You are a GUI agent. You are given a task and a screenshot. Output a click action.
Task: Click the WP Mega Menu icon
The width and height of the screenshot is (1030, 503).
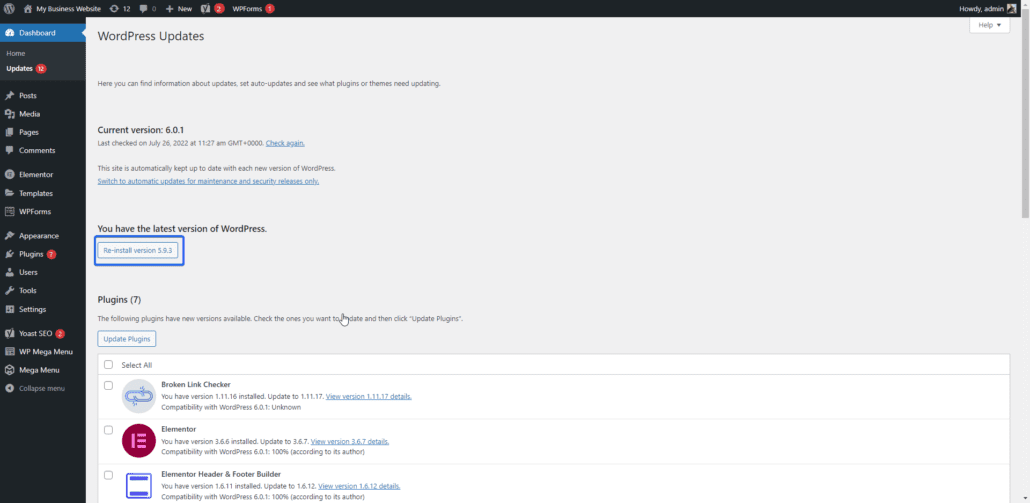[x=9, y=351]
